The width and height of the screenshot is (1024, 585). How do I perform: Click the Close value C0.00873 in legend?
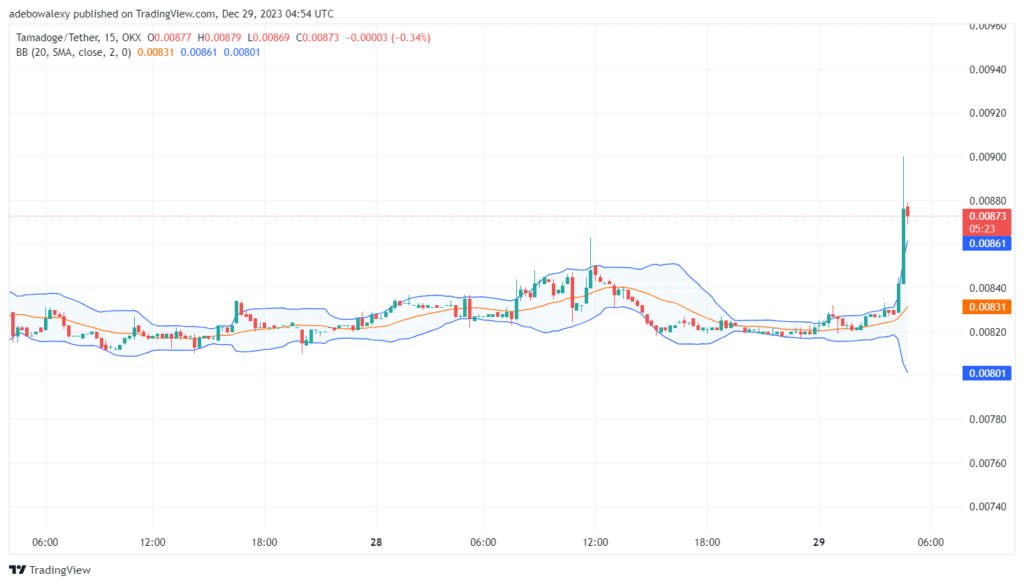coord(317,38)
